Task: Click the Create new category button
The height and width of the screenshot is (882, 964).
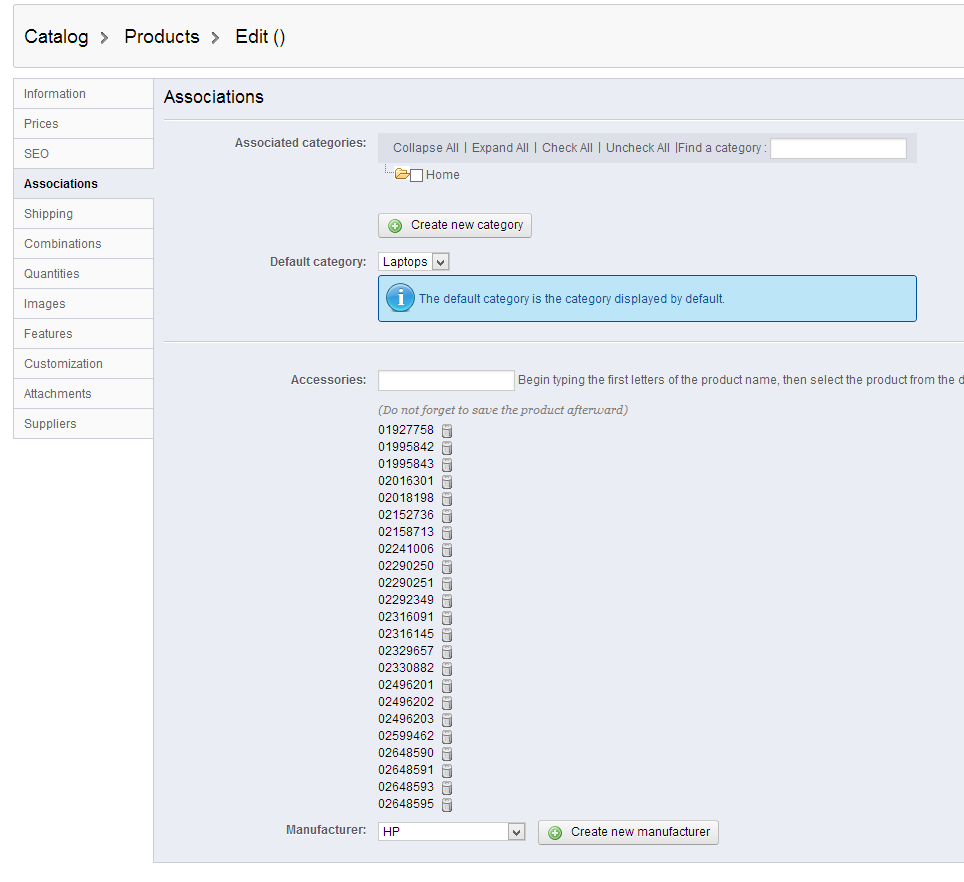Action: click(455, 225)
